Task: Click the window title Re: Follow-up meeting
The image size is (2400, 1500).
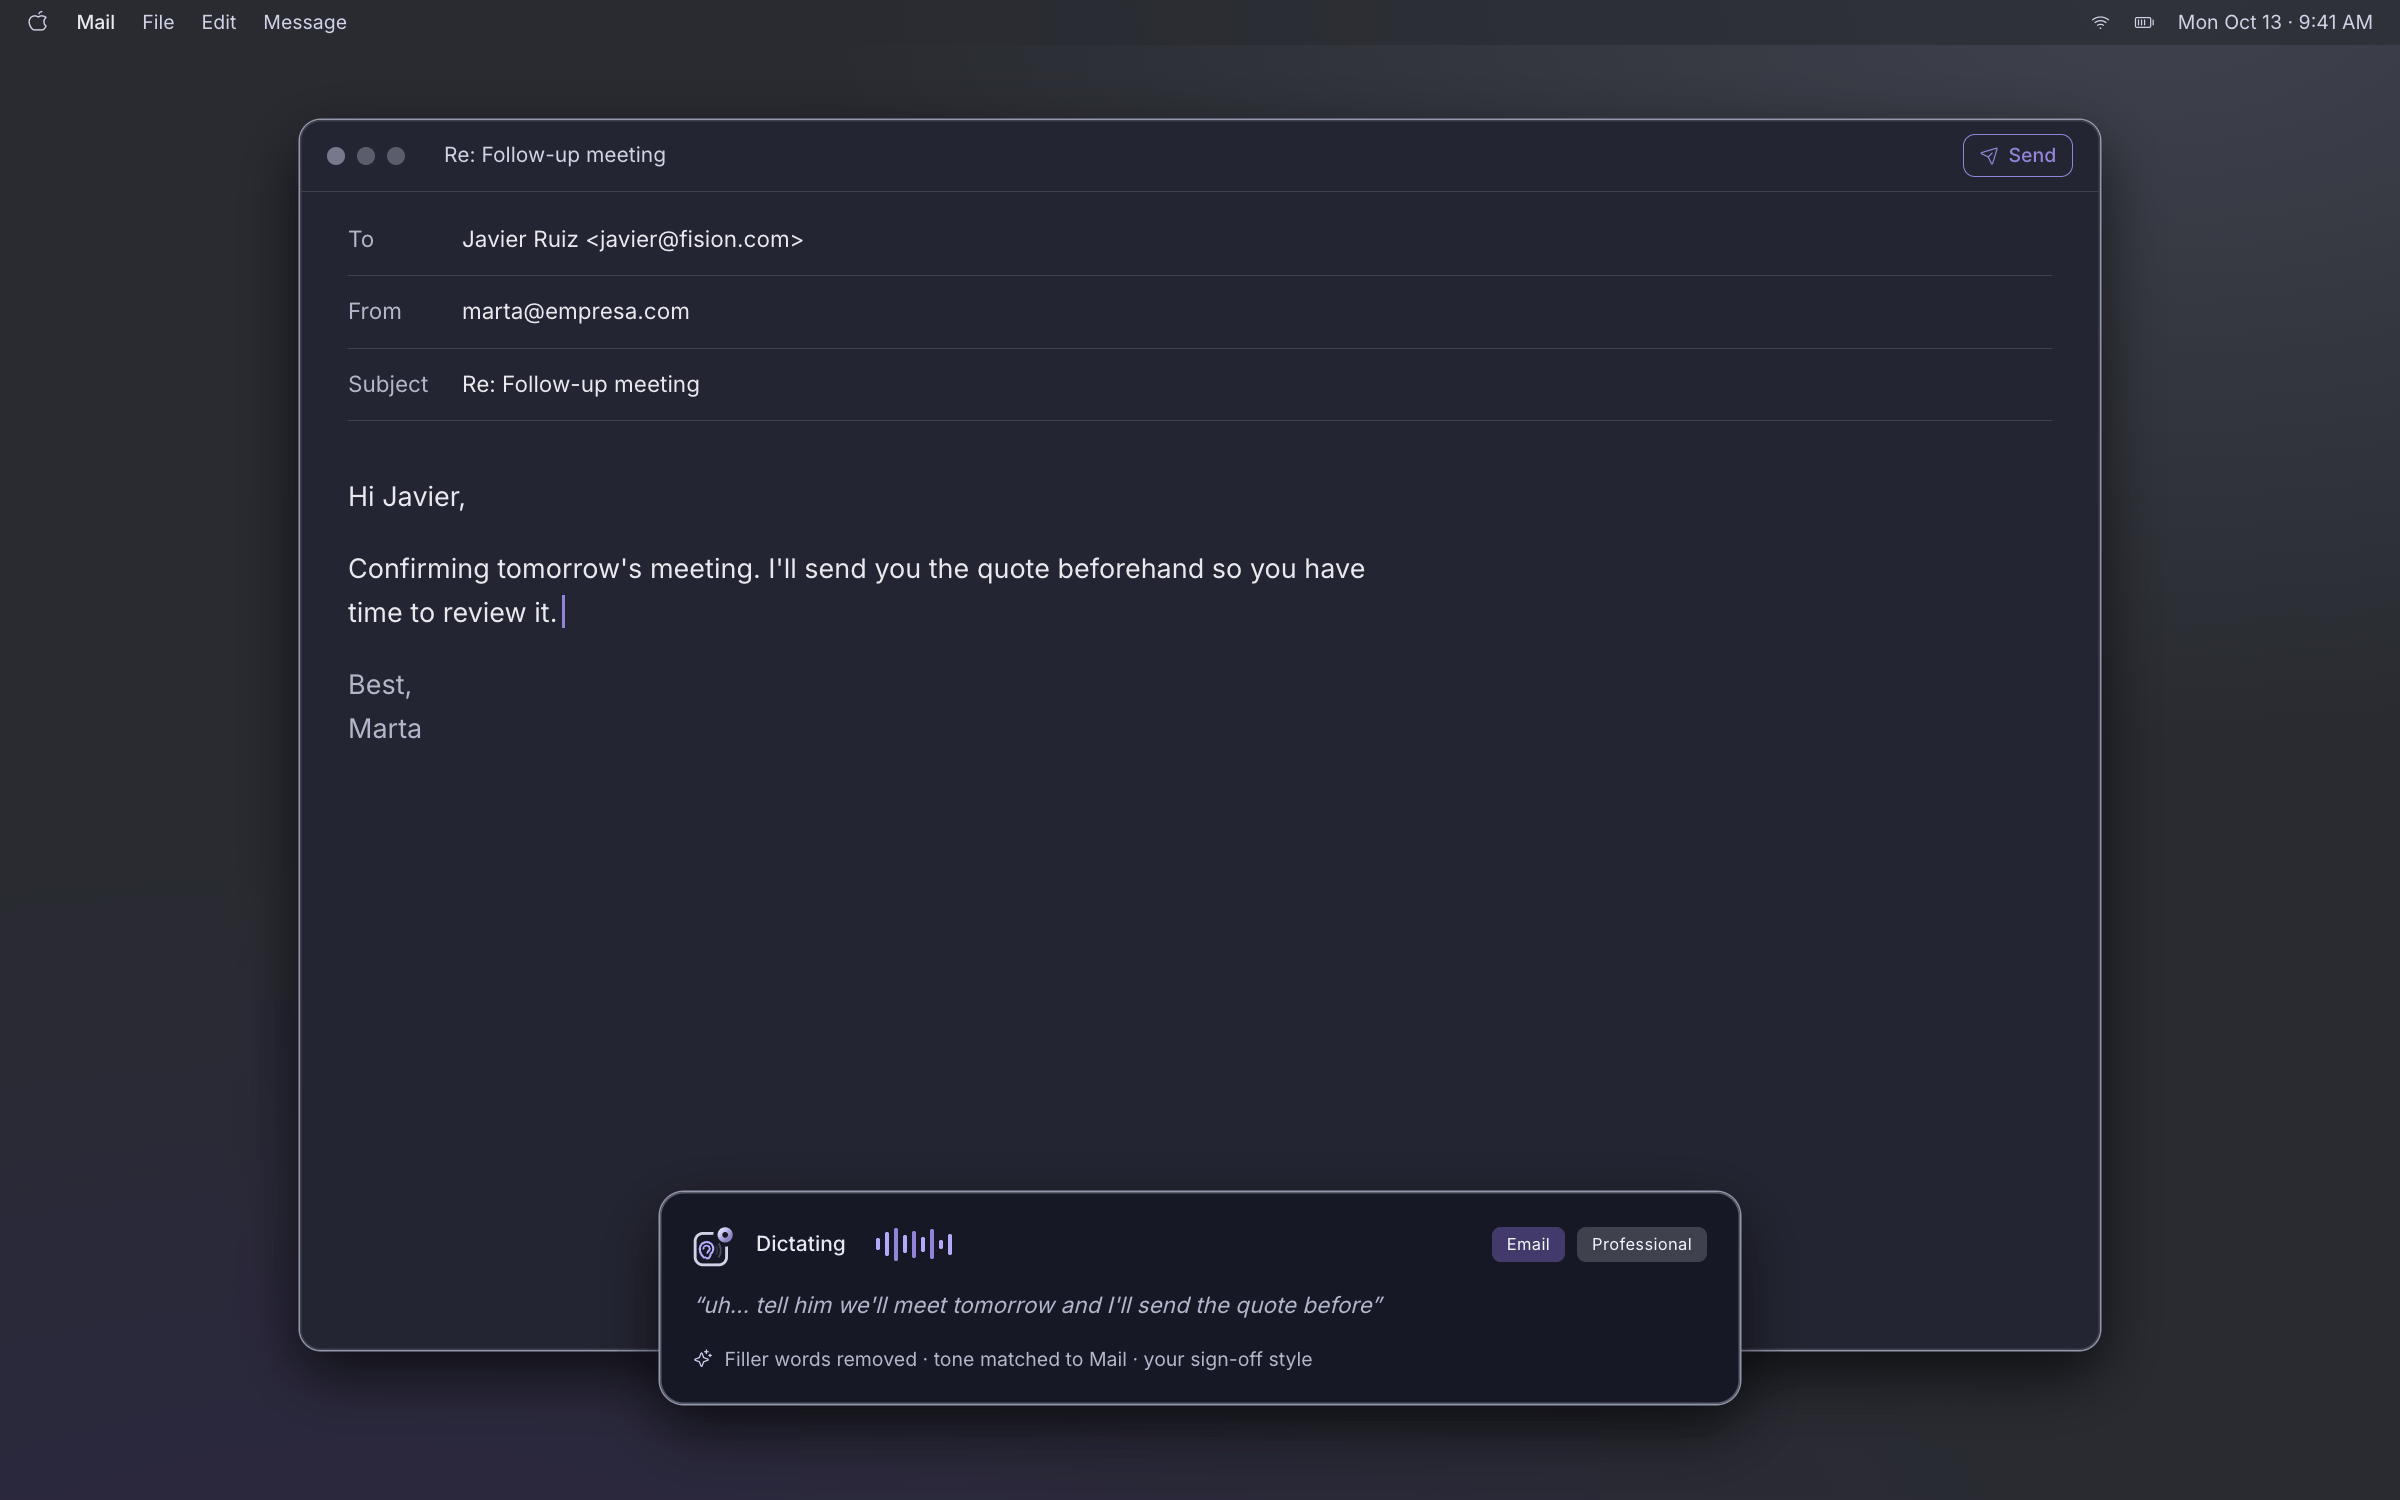Action: [555, 155]
